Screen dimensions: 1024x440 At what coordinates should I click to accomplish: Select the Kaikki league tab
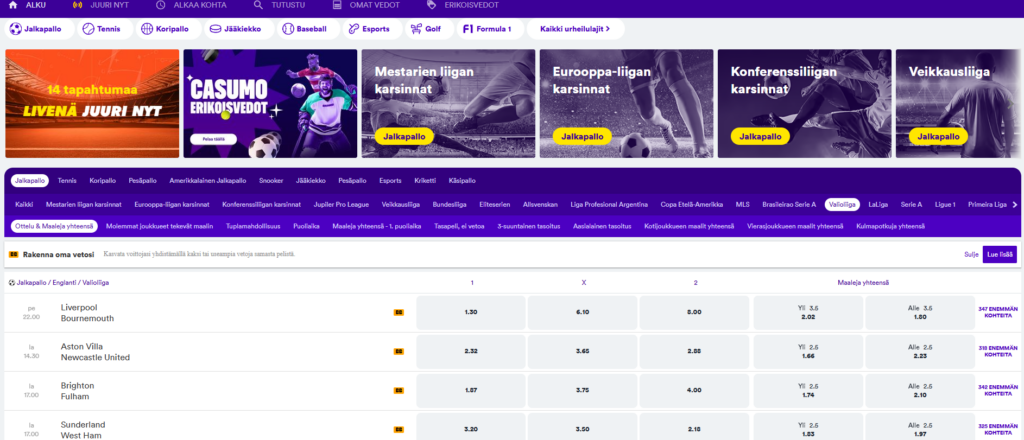(24, 204)
